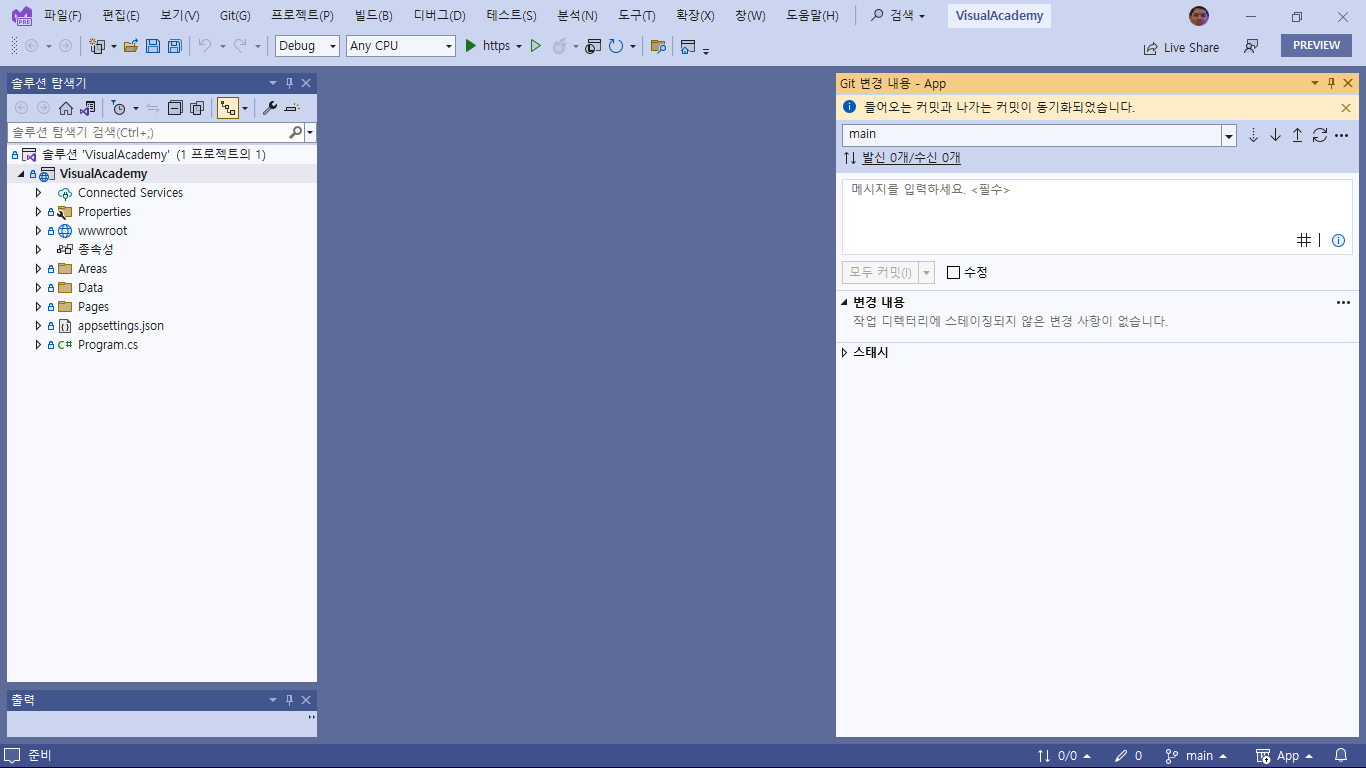The height and width of the screenshot is (768, 1366).
Task: Click the Git sync icon
Action: coord(1319,135)
